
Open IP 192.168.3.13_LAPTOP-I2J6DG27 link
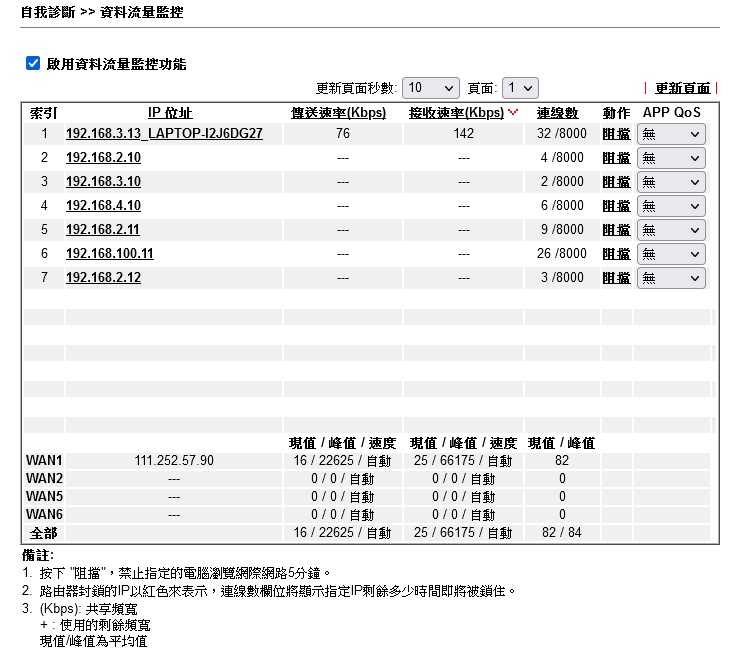coord(164,134)
